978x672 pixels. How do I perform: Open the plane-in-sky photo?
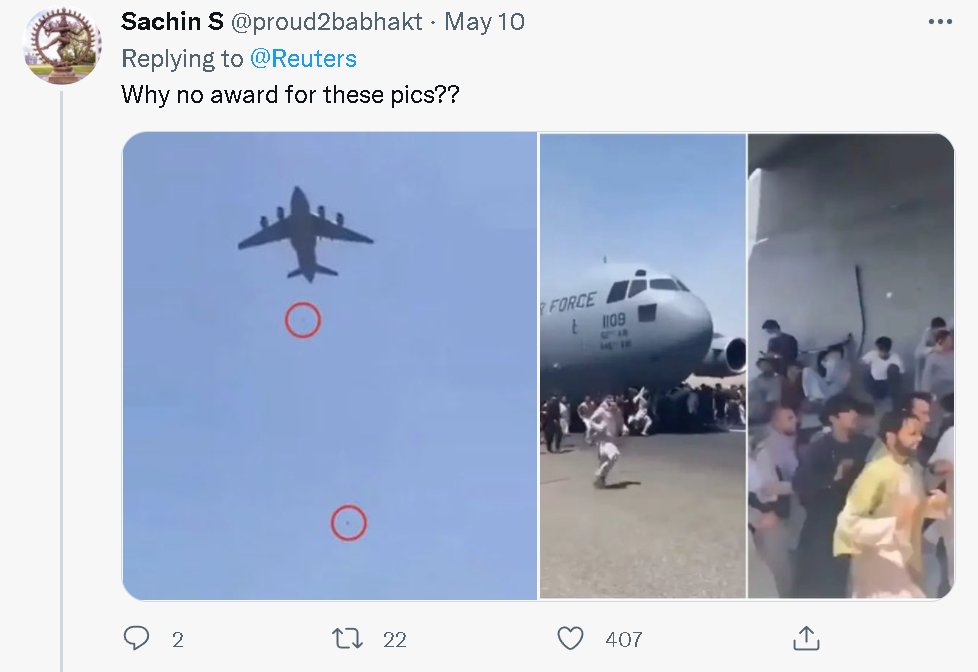(330, 366)
